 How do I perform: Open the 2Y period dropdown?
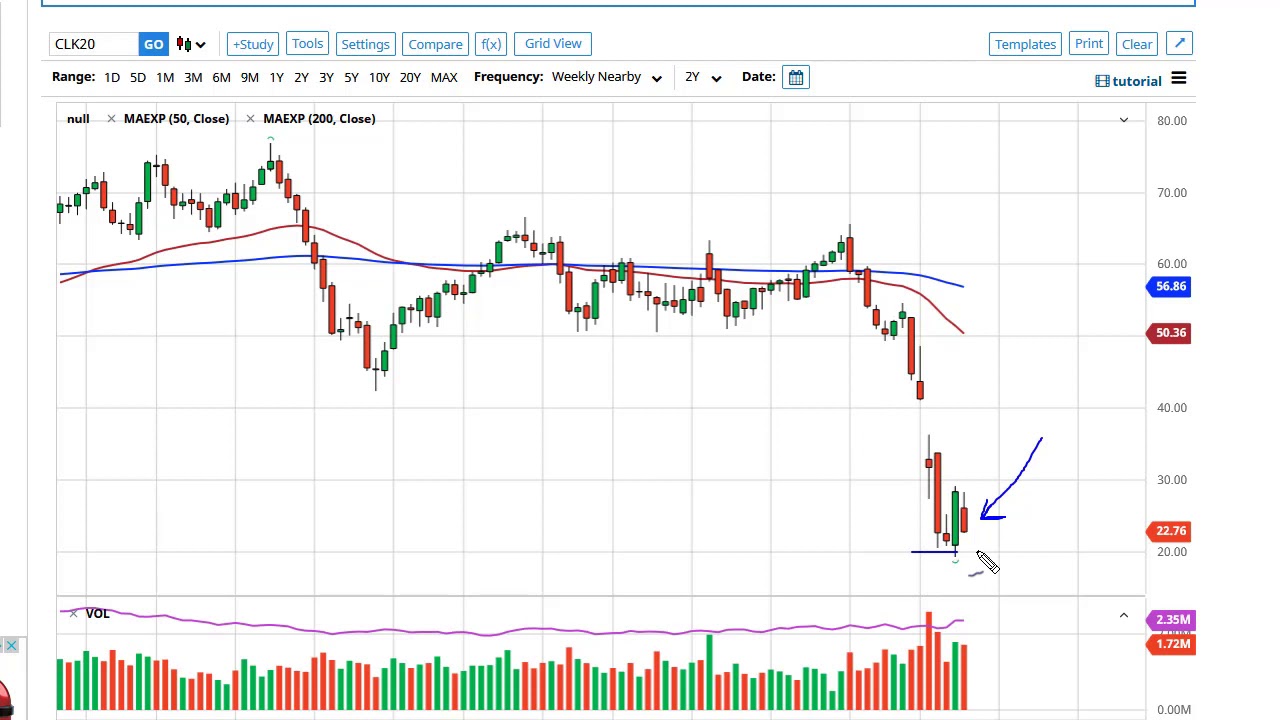(x=703, y=77)
